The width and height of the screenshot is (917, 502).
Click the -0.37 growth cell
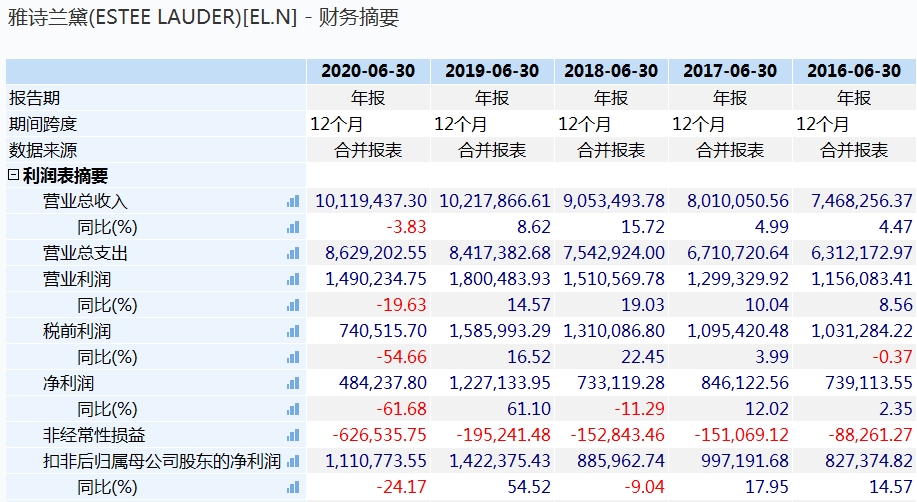(892, 357)
